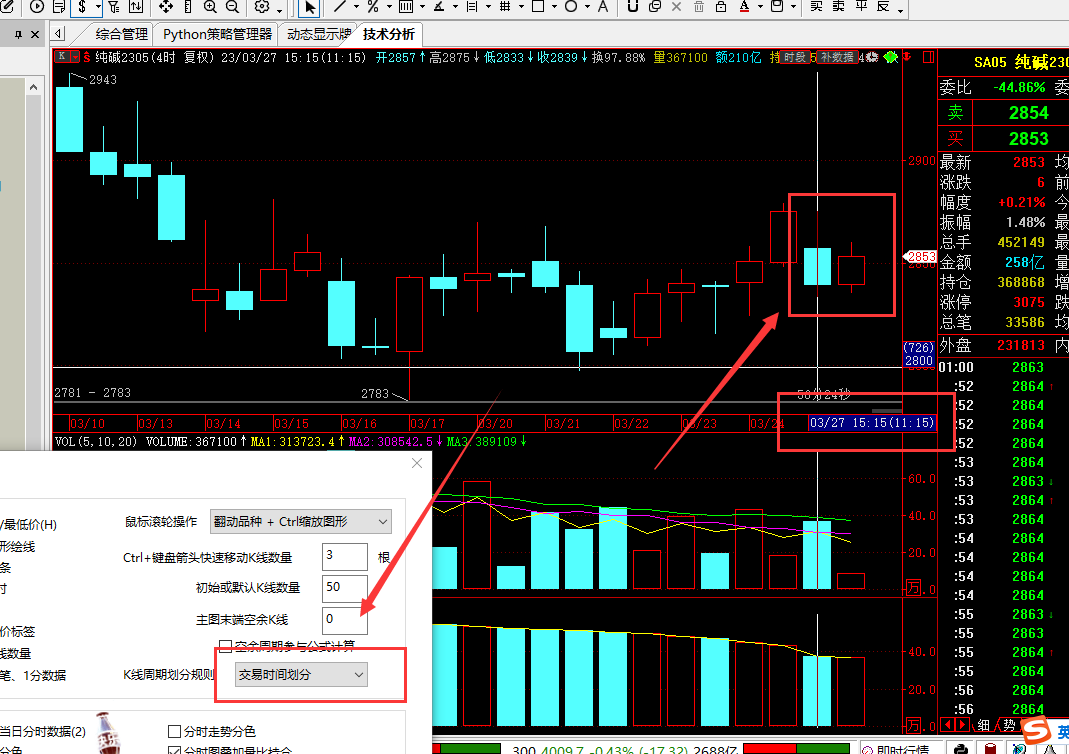Click the green diamond icon in chart header

tap(890, 57)
